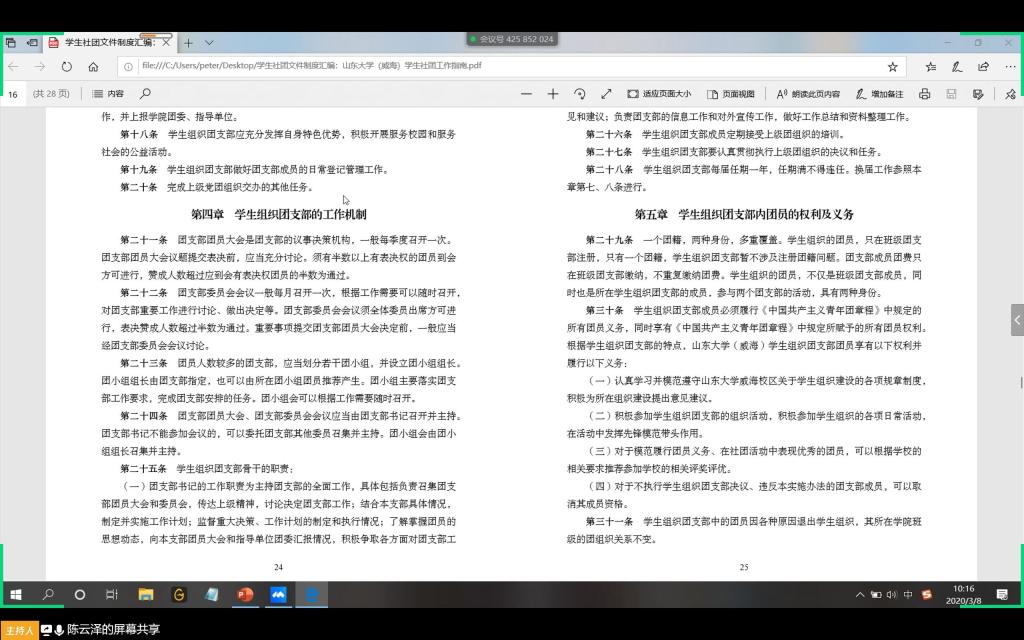Open PowerPoint from the taskbar
This screenshot has height=640, width=1024.
click(245, 595)
